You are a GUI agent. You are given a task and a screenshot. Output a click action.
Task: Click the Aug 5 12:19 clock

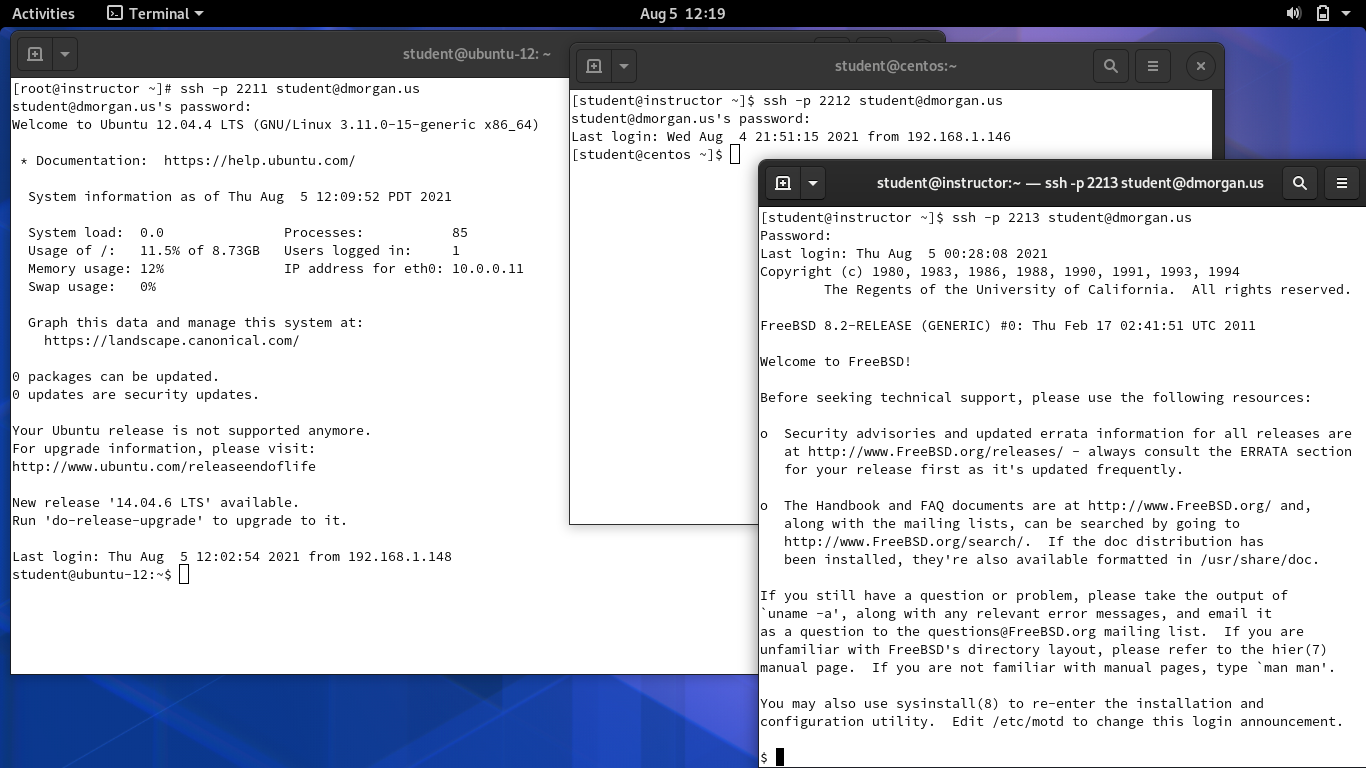click(x=682, y=14)
